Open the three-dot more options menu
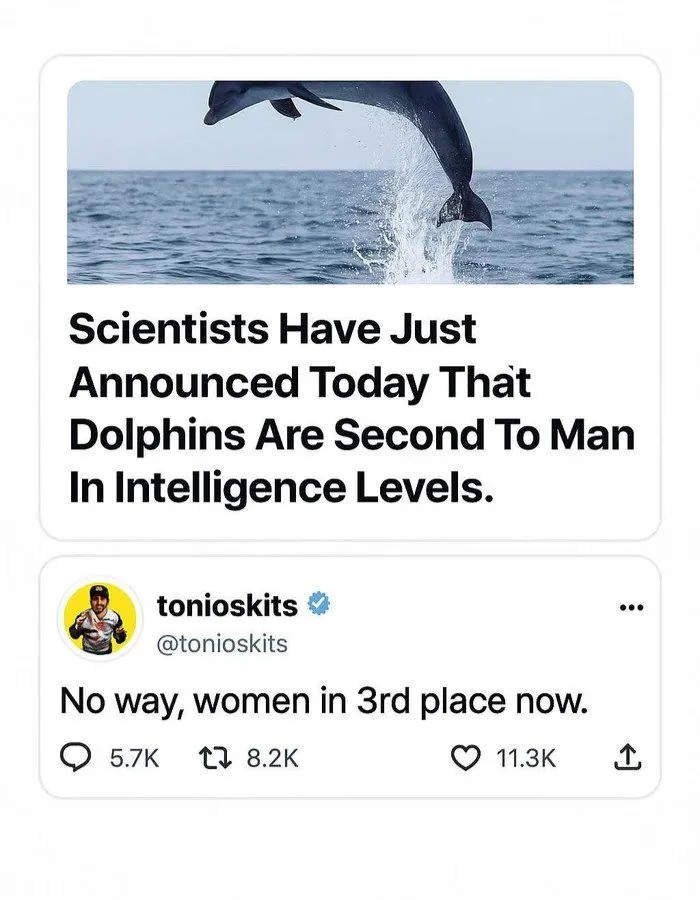 (632, 607)
